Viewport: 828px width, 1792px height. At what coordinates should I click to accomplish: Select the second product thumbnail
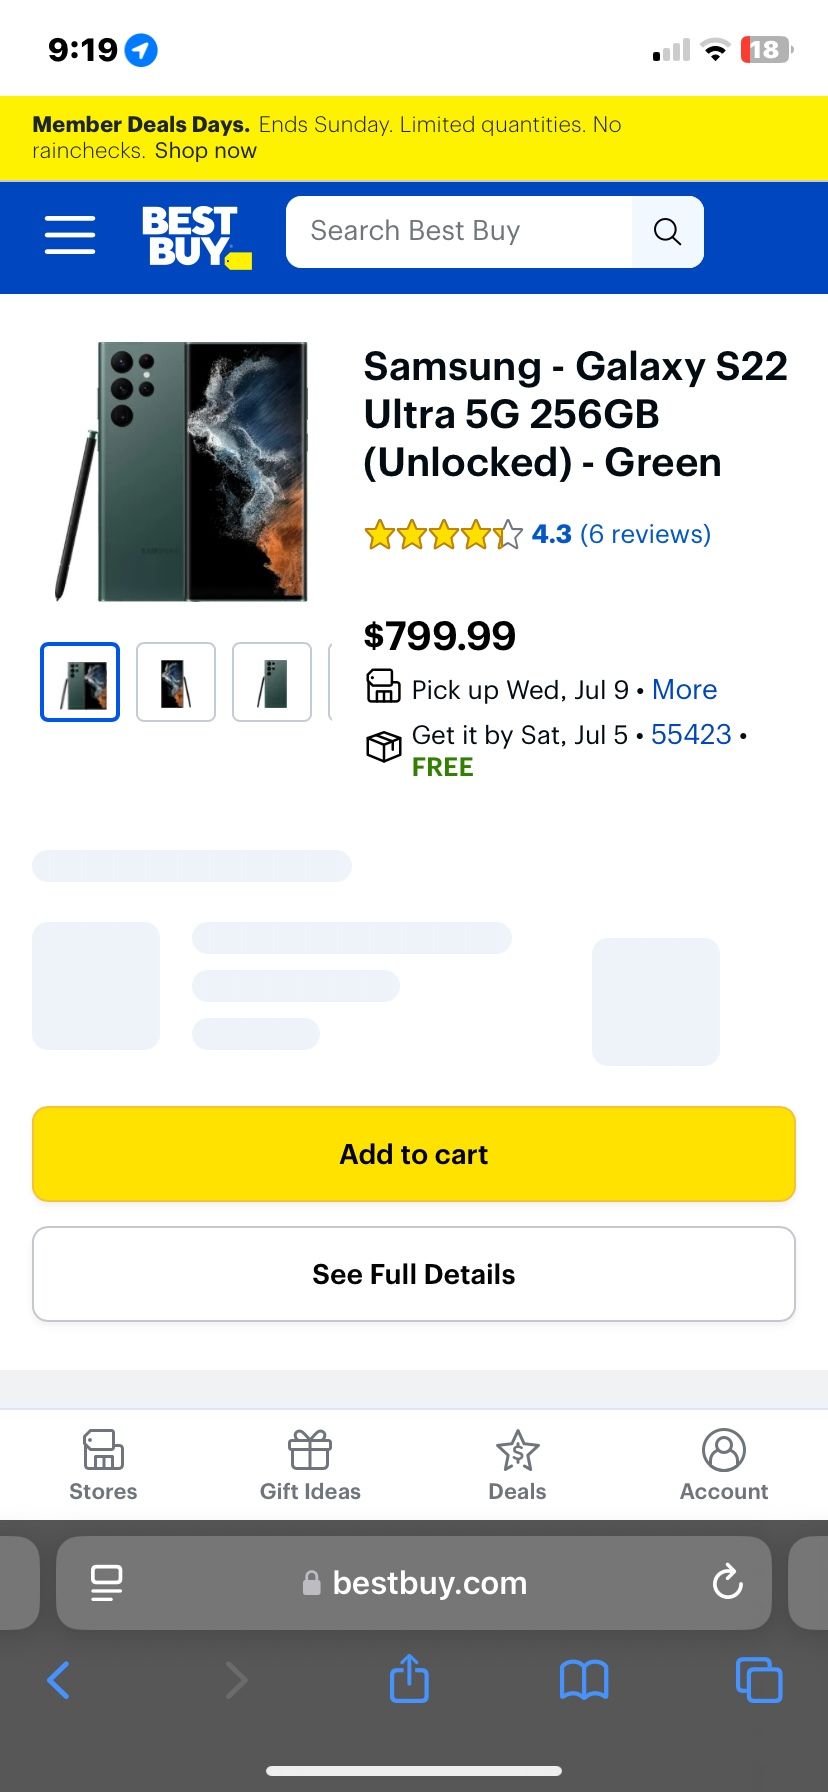(x=176, y=682)
